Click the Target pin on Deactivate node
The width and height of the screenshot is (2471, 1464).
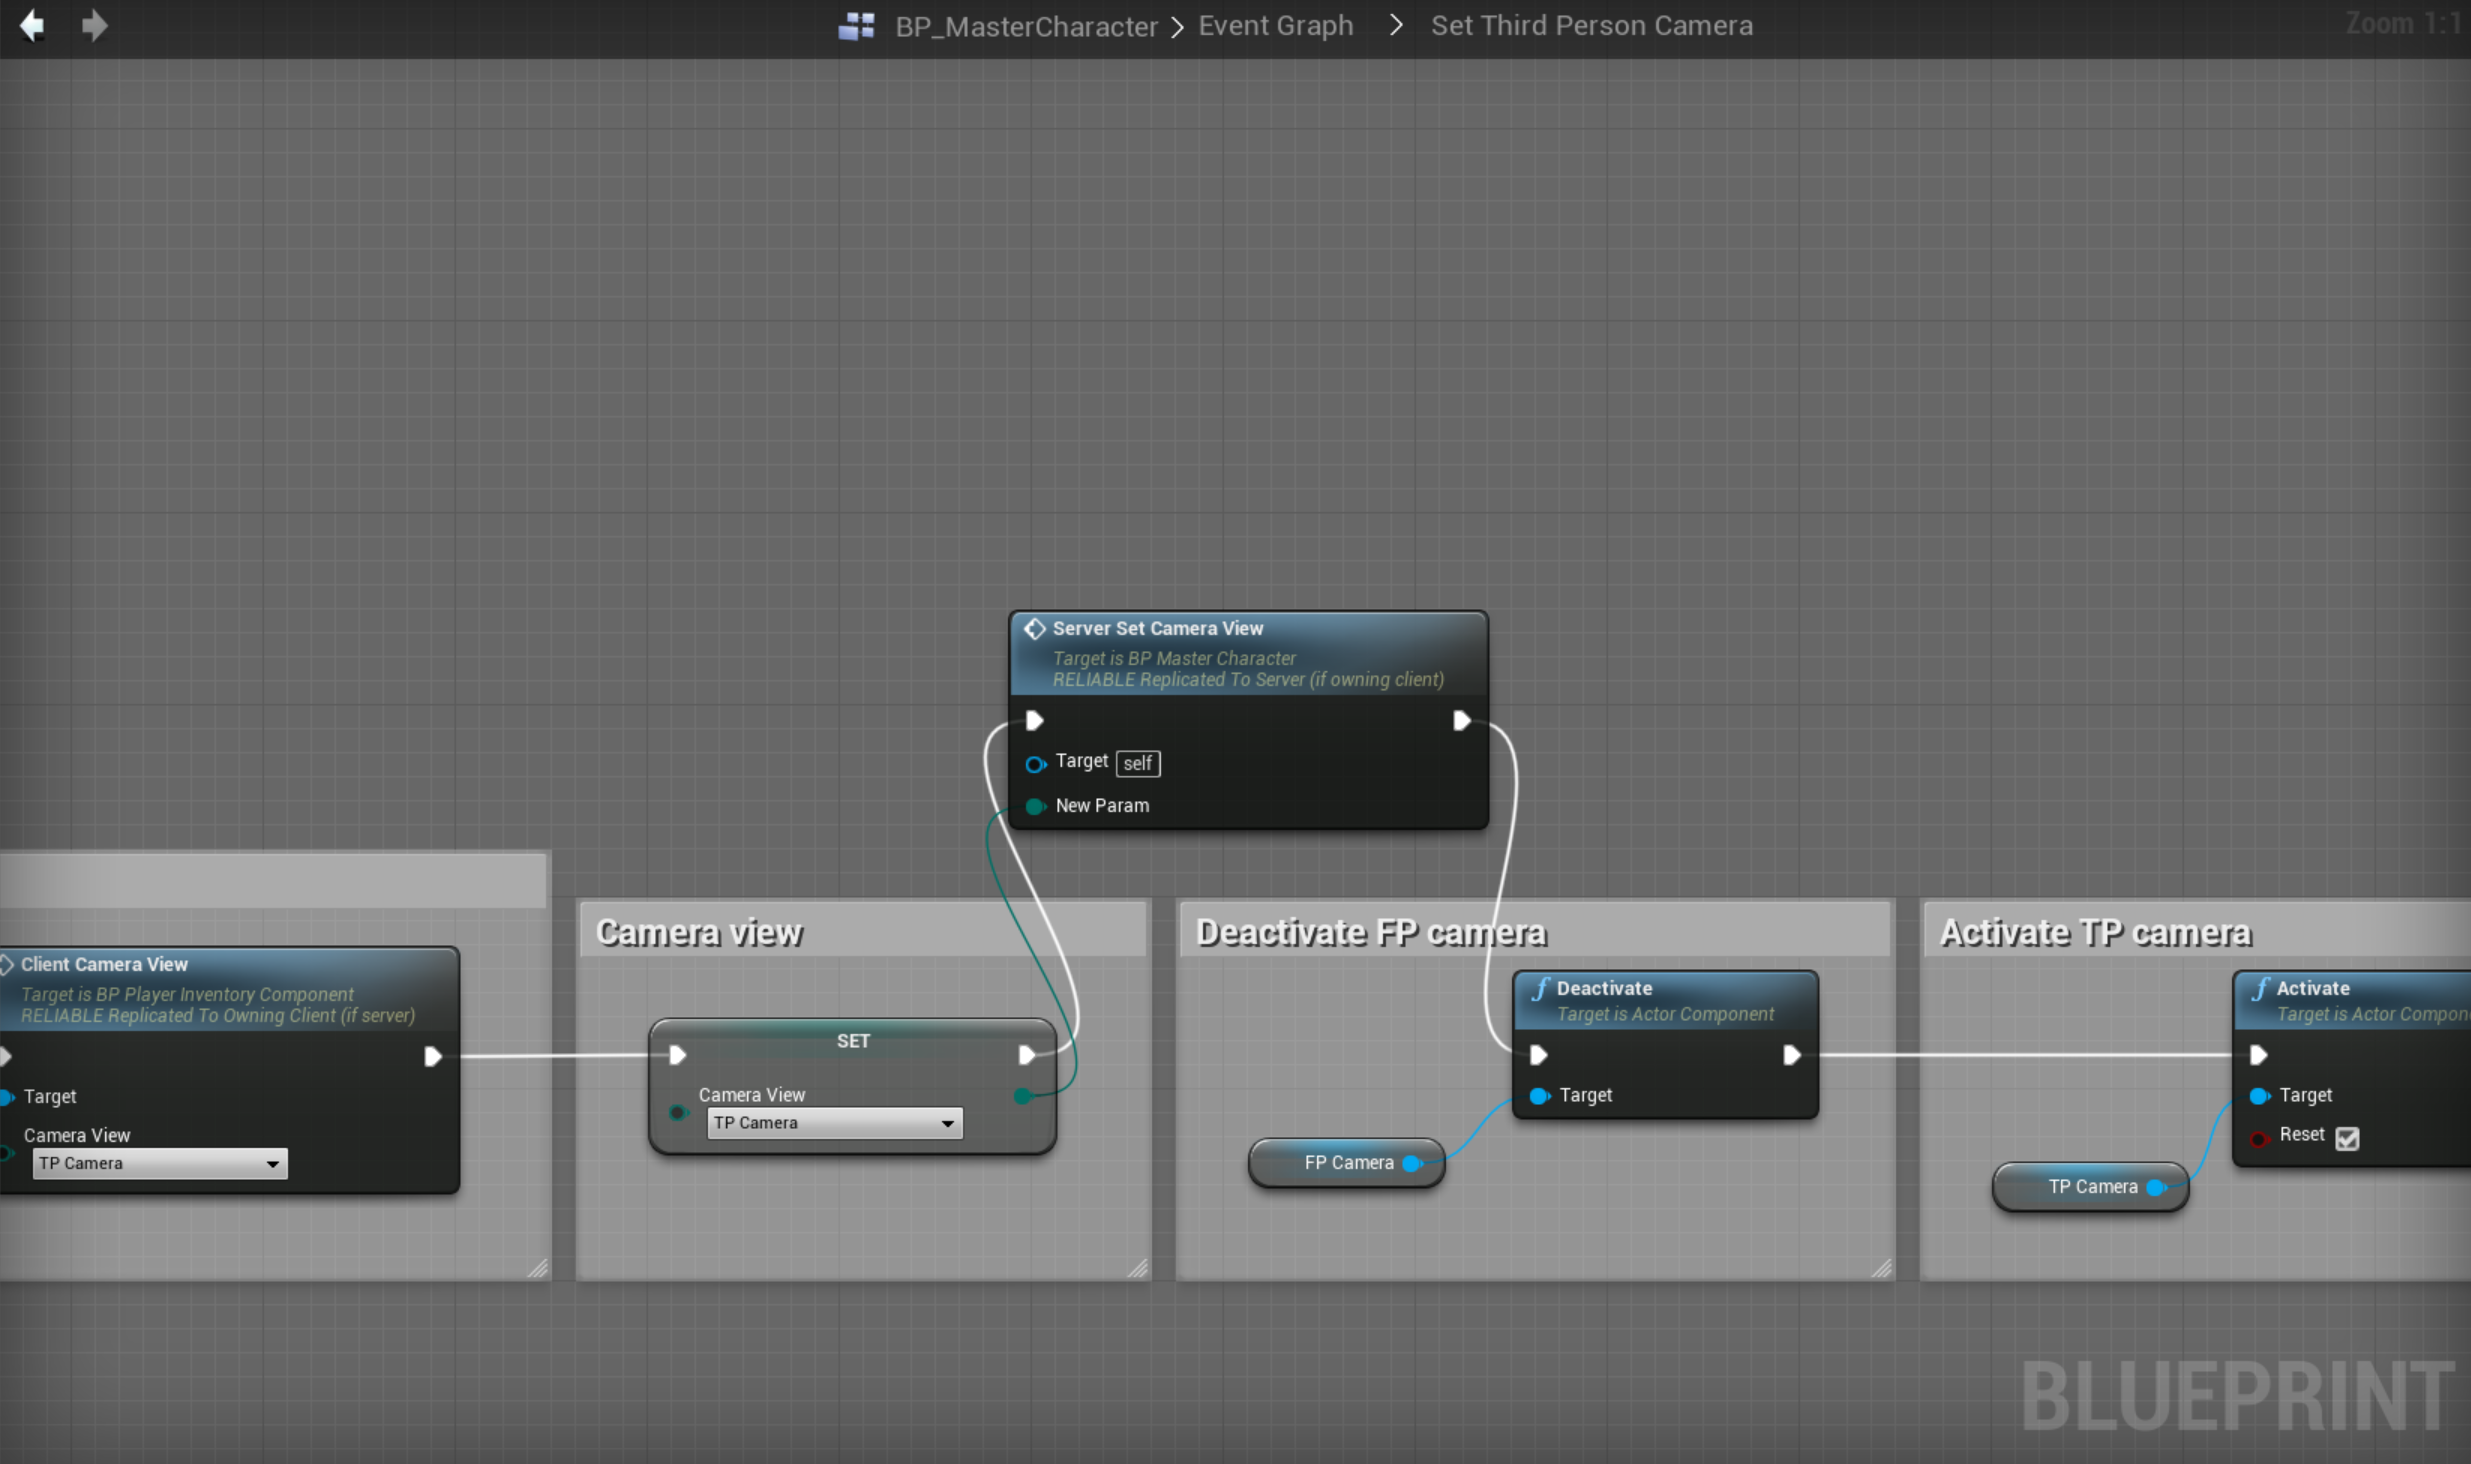pyautogui.click(x=1539, y=1096)
